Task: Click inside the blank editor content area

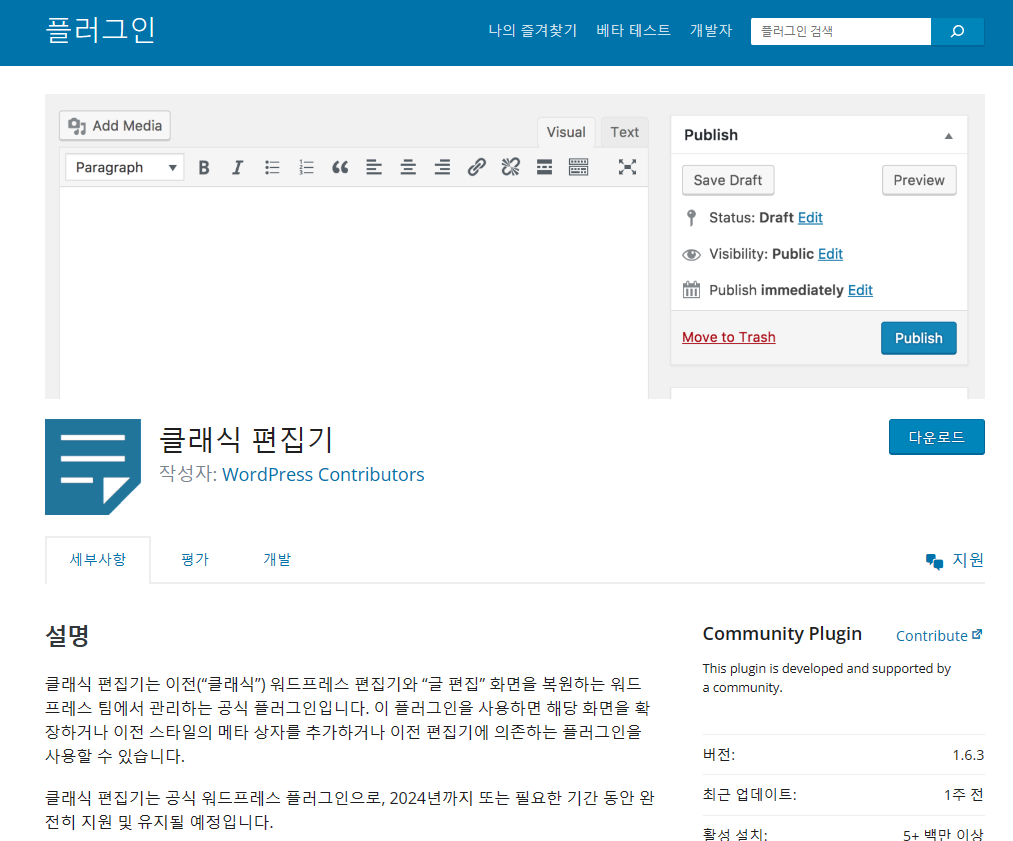Action: pyautogui.click(x=354, y=292)
